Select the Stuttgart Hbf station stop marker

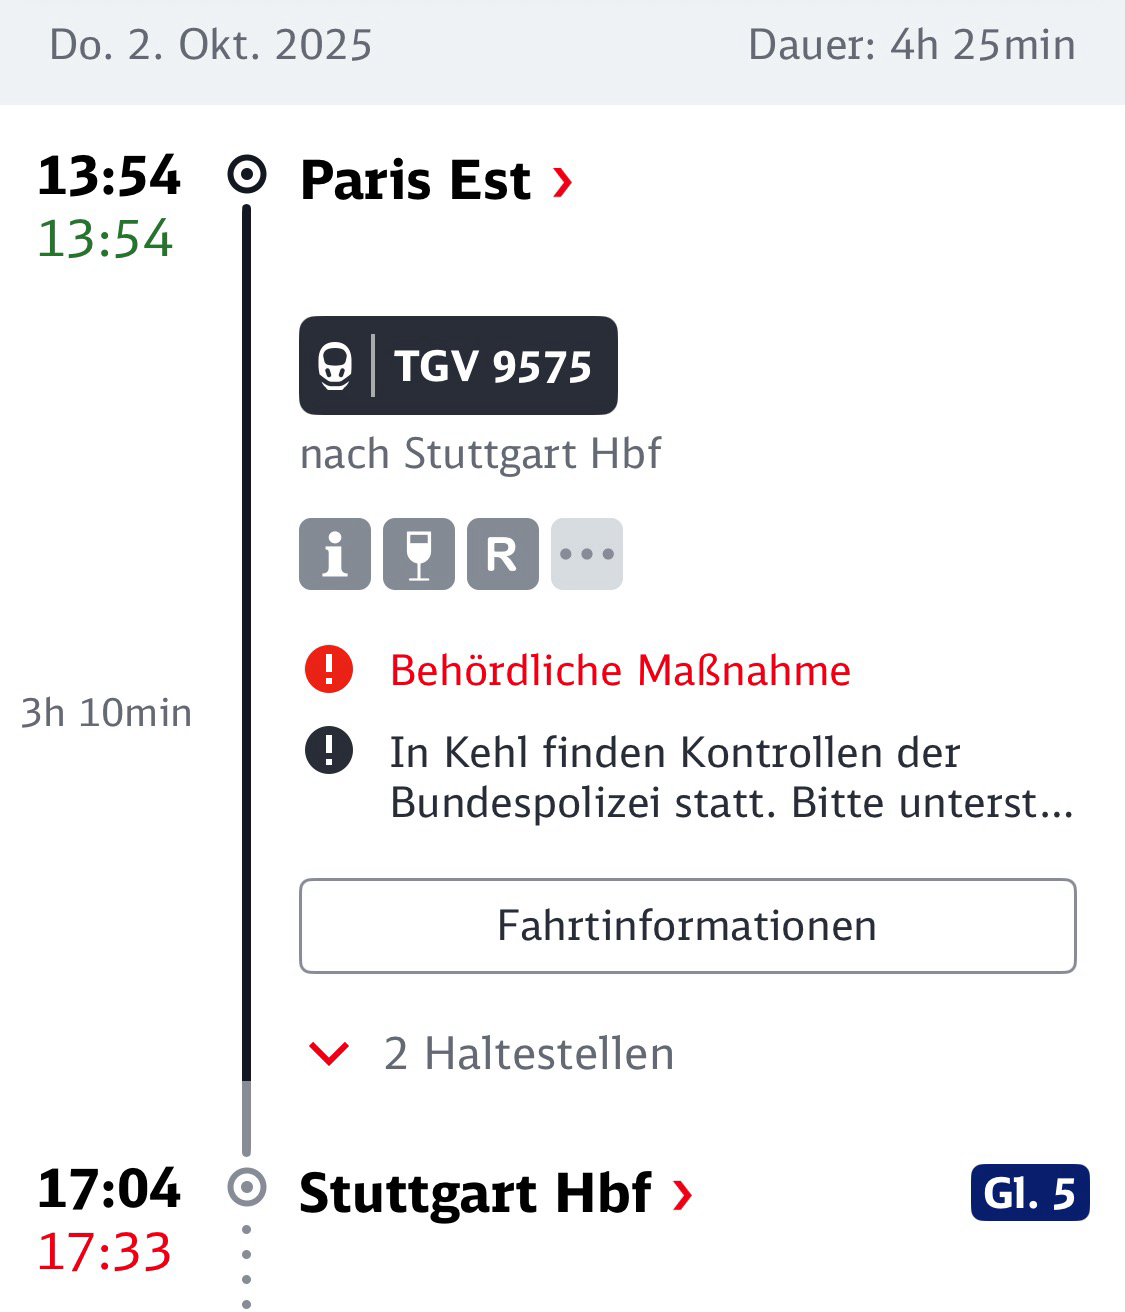pyautogui.click(x=247, y=1187)
